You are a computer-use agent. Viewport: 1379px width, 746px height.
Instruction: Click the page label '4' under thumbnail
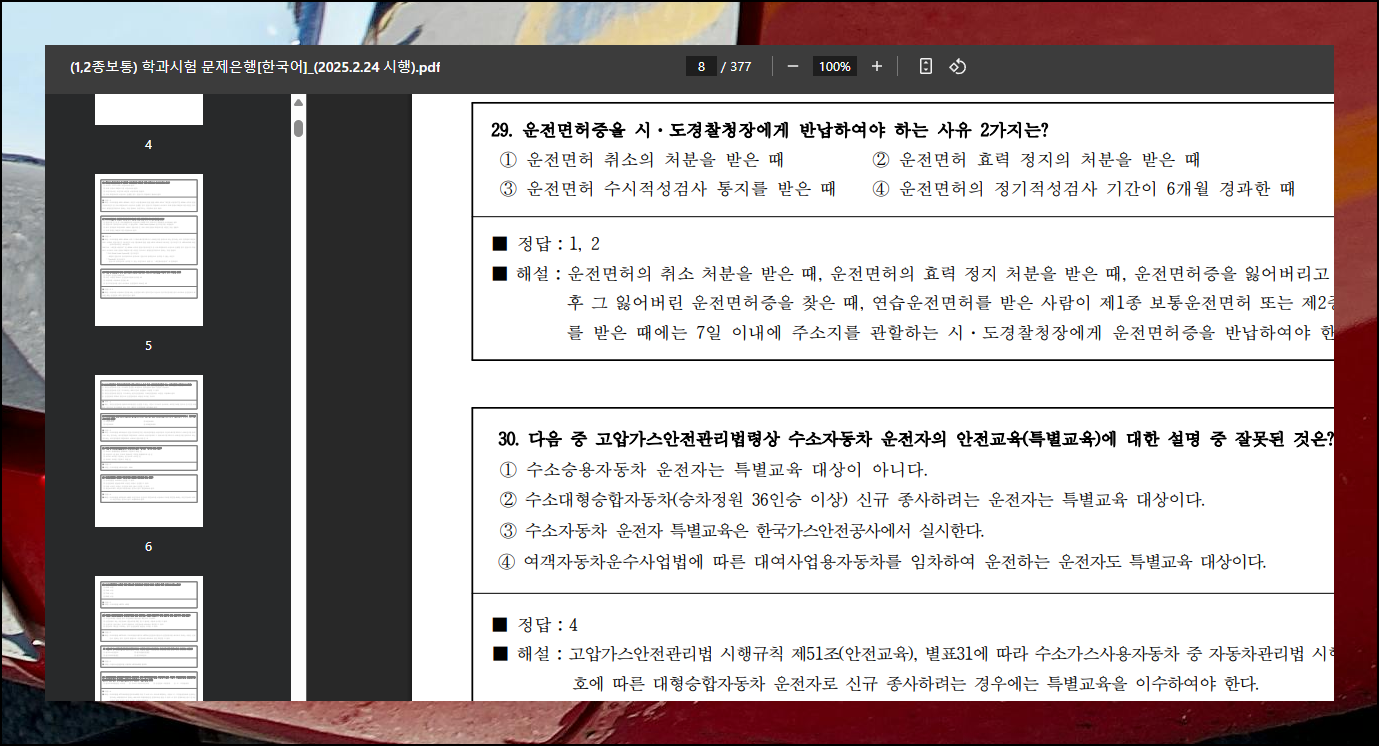tap(149, 145)
